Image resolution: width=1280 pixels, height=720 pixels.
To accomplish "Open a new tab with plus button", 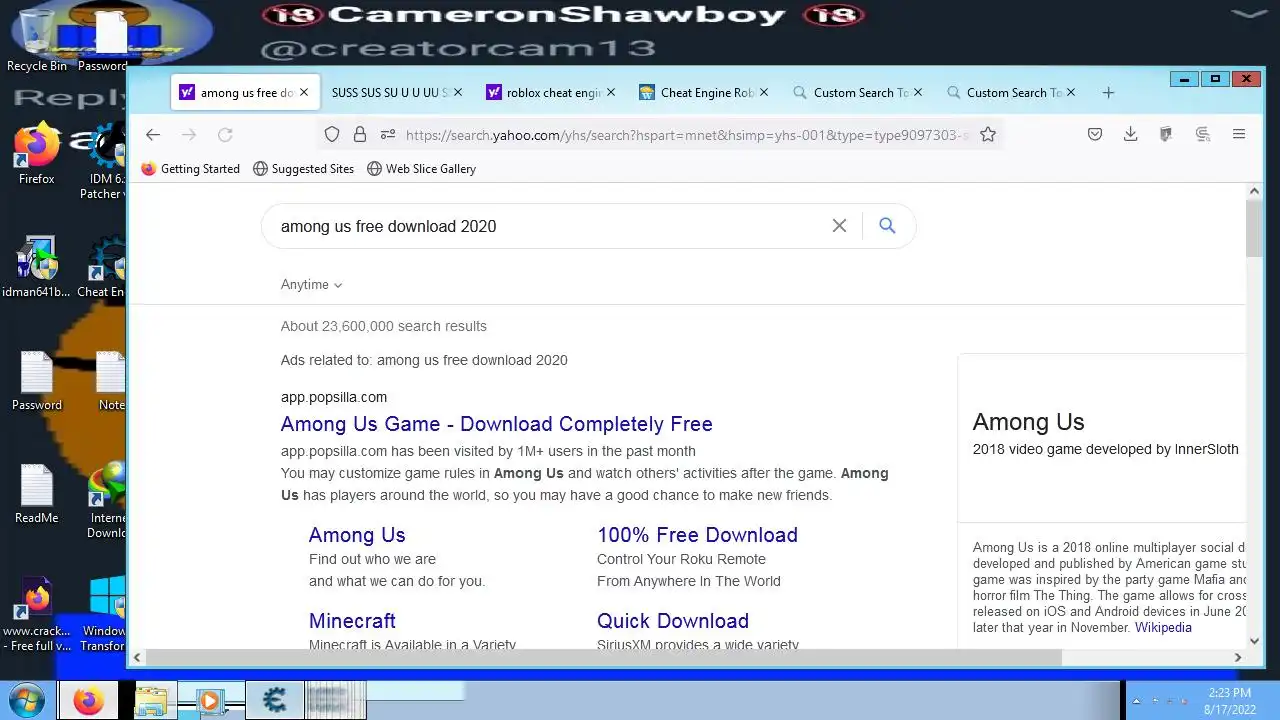I will coord(1108,93).
